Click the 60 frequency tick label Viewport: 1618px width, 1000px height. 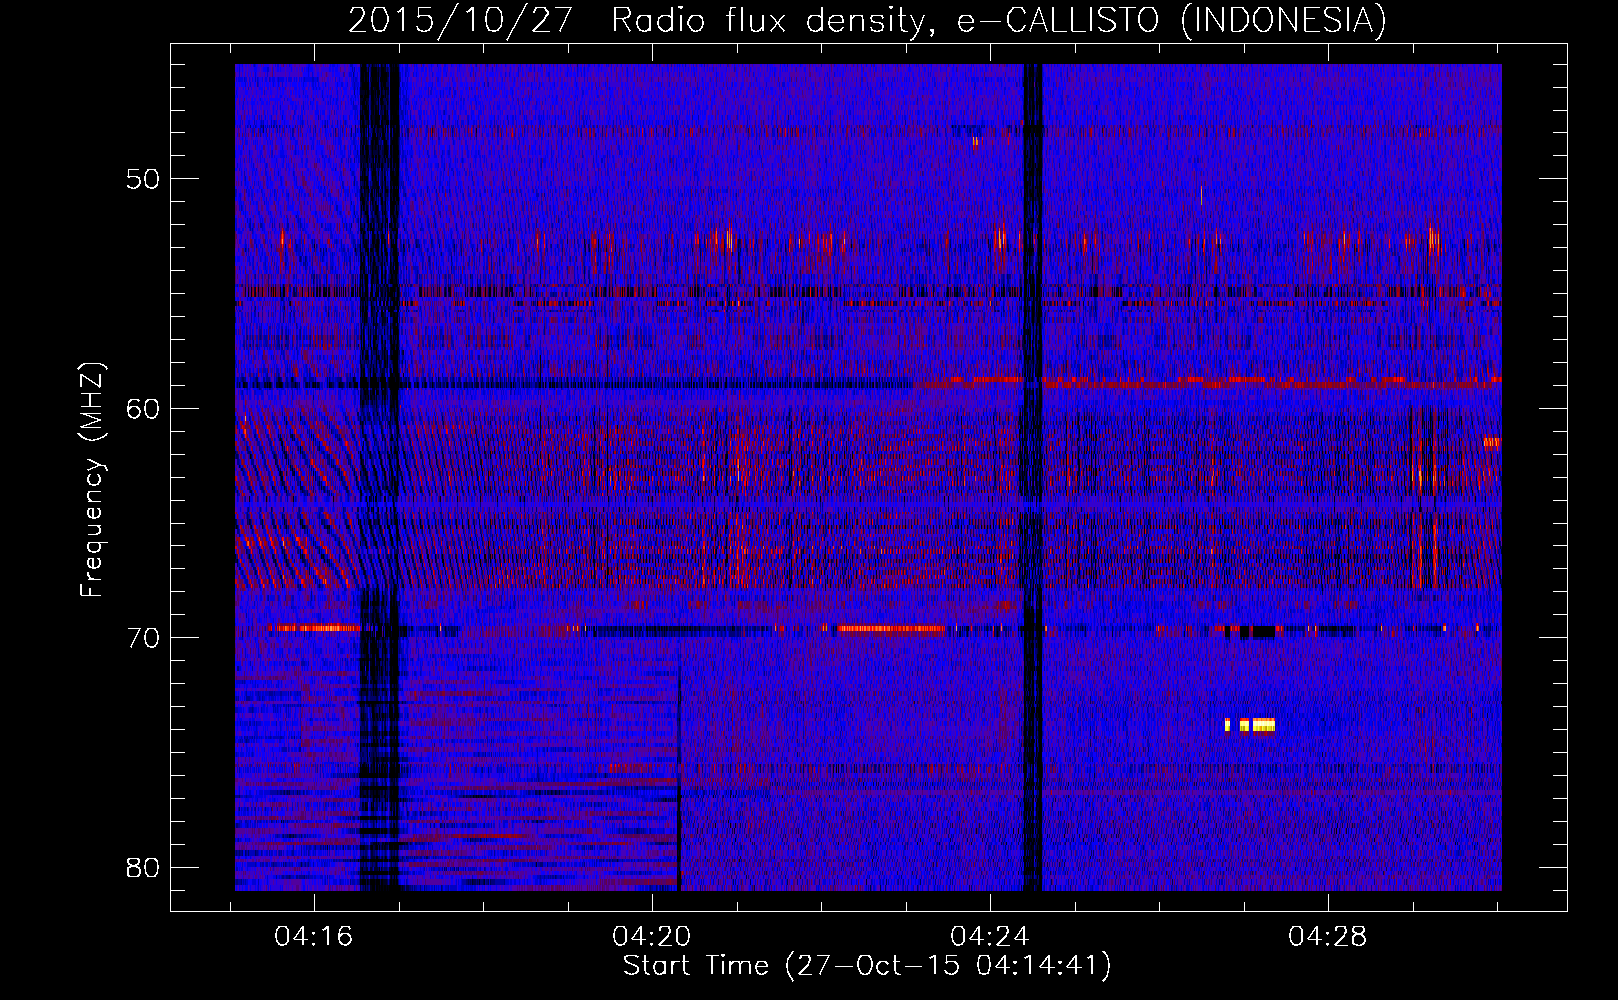tap(143, 408)
